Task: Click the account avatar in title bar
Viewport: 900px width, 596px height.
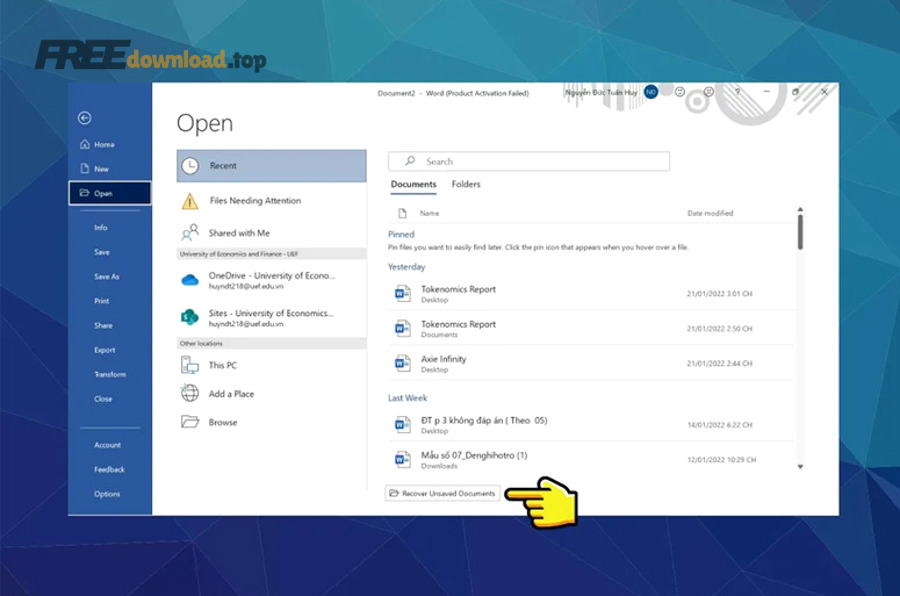Action: 651,92
